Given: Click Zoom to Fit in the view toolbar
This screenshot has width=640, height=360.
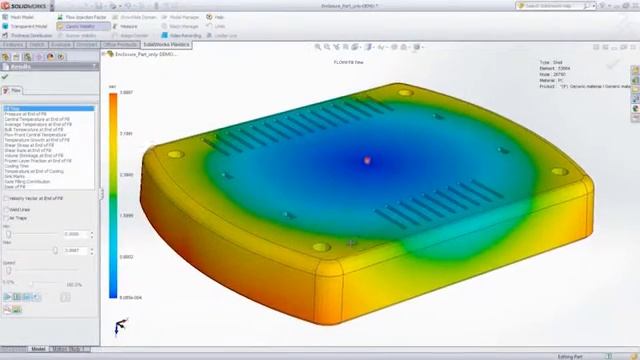Looking at the screenshot, I should [318, 47].
